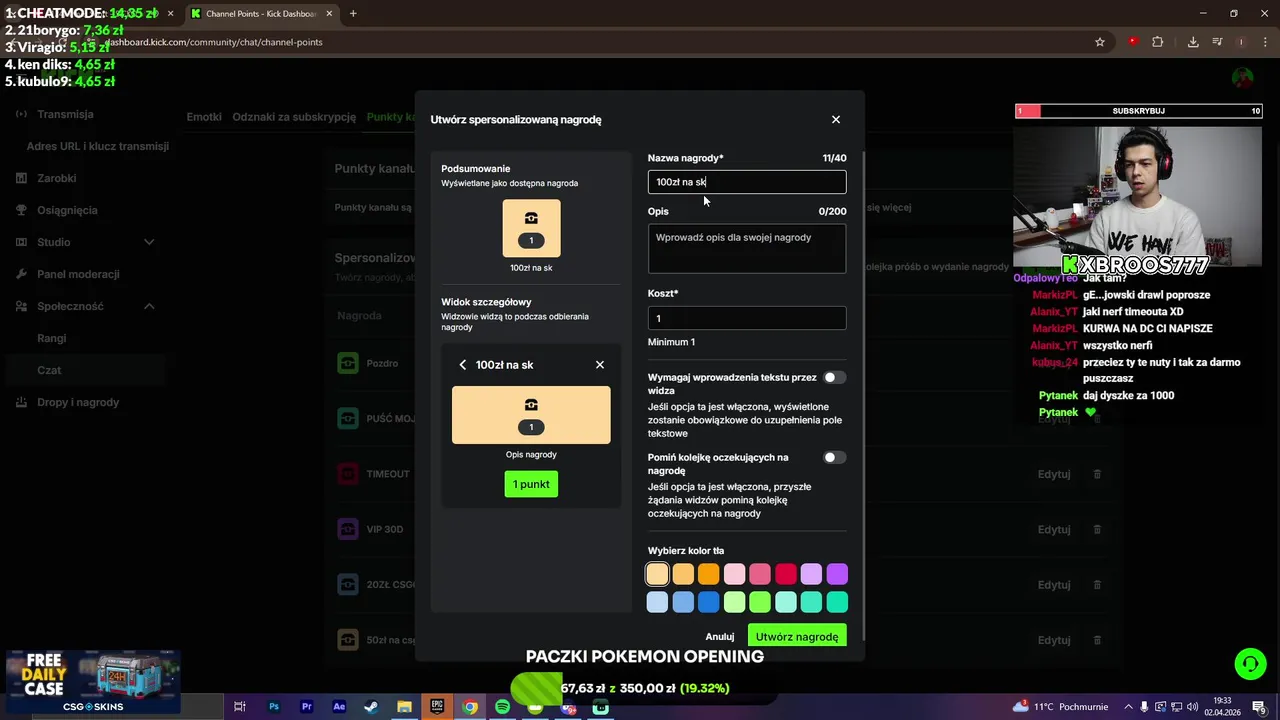Select the Channel Points Kick Dashboard browser tab

(x=260, y=14)
